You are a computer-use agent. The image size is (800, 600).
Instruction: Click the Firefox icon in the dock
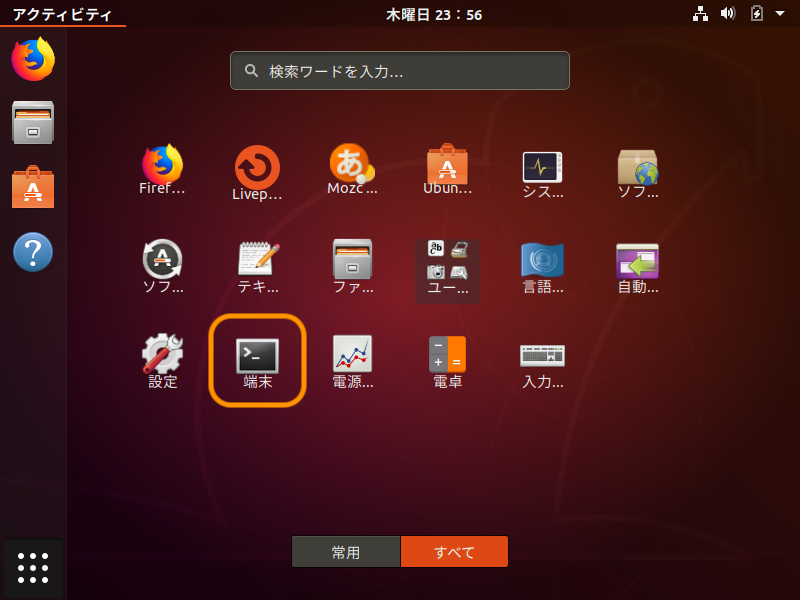tap(33, 59)
